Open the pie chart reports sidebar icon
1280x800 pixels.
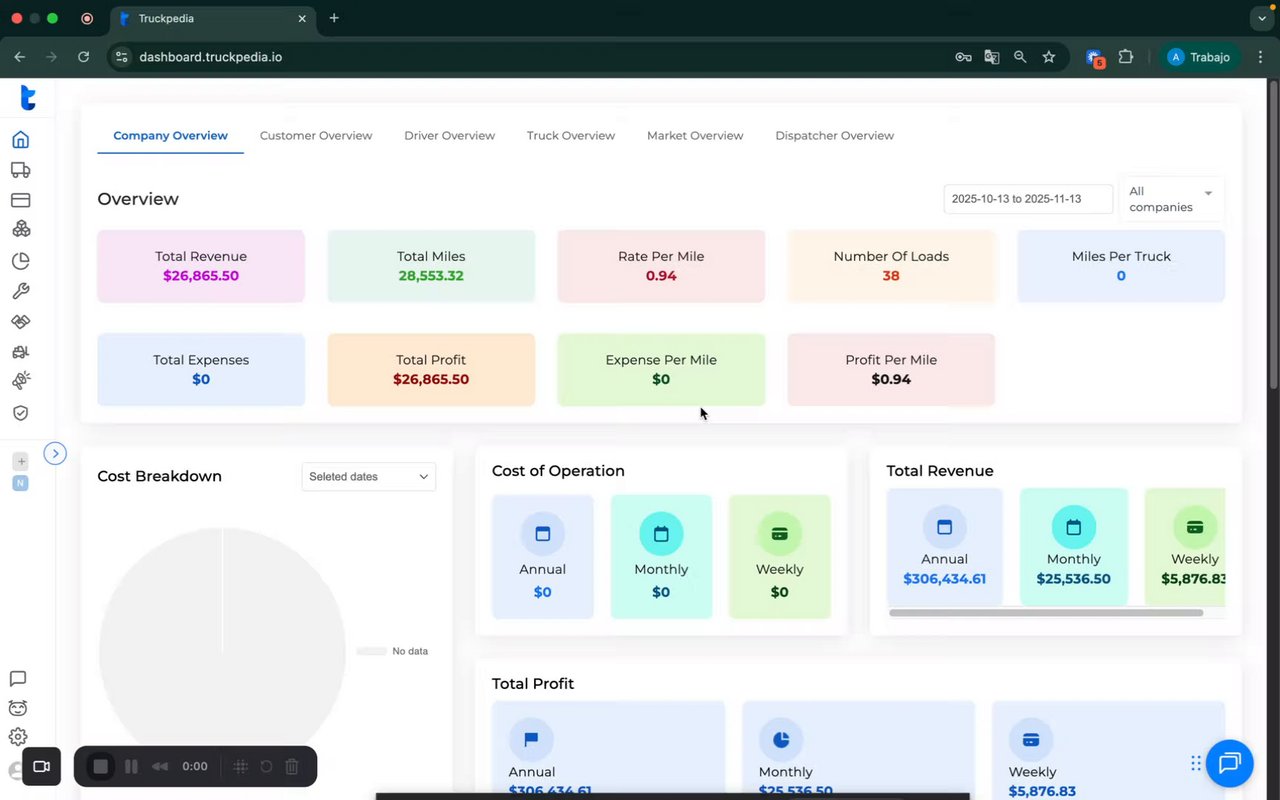(x=20, y=261)
